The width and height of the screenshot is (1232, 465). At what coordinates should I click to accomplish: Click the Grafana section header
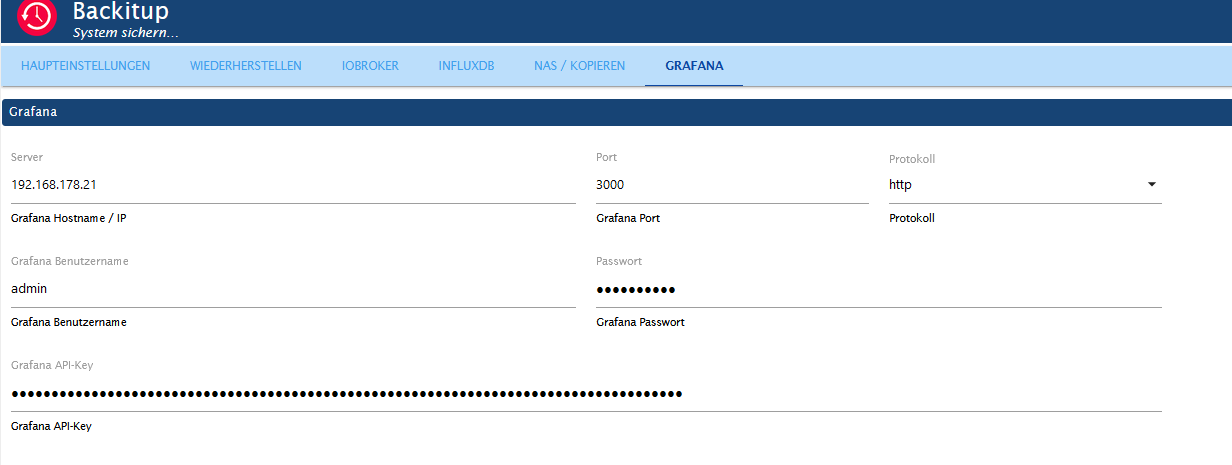(616, 112)
